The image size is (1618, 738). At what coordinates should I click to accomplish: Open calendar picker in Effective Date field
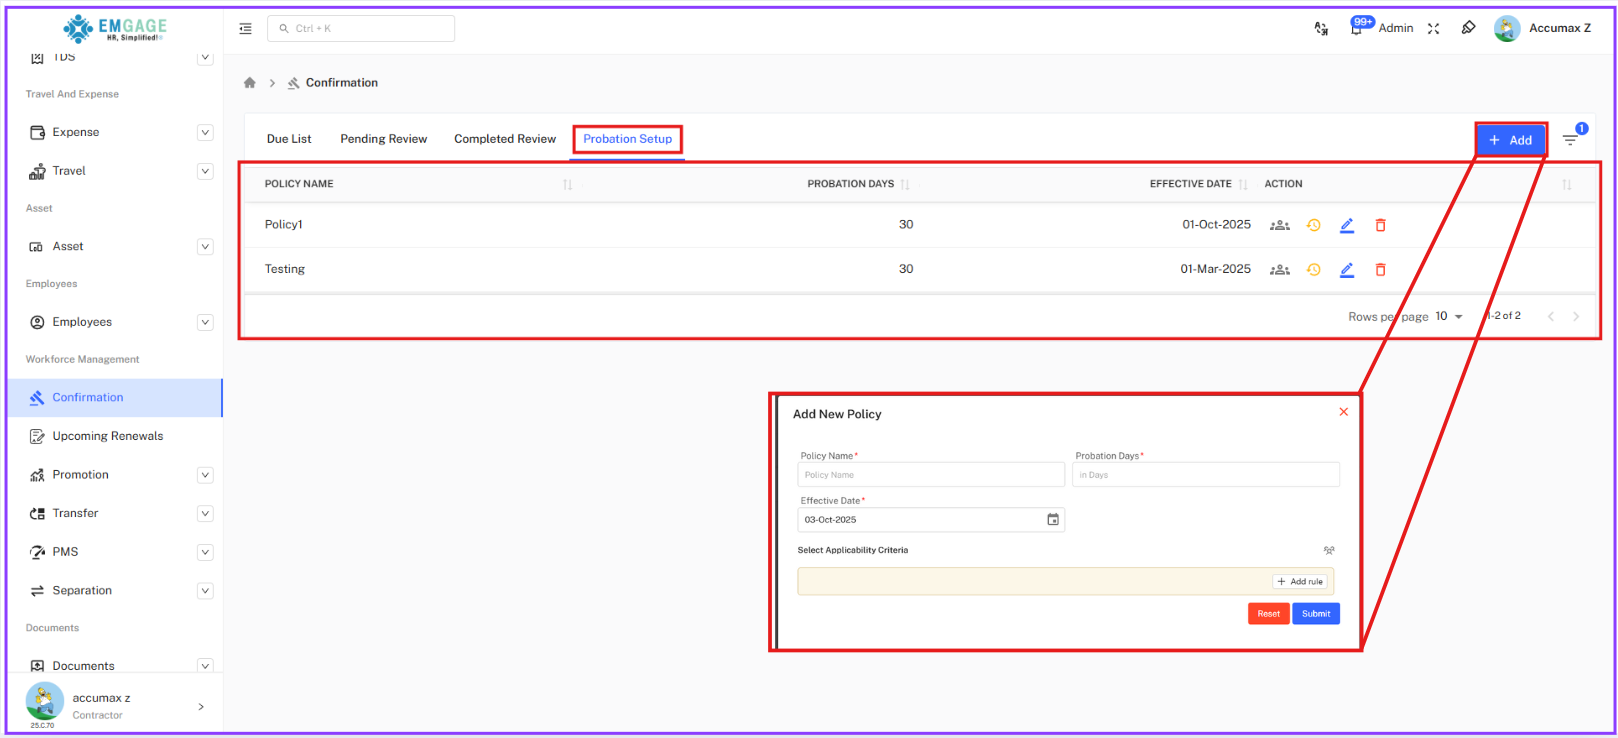1052,520
